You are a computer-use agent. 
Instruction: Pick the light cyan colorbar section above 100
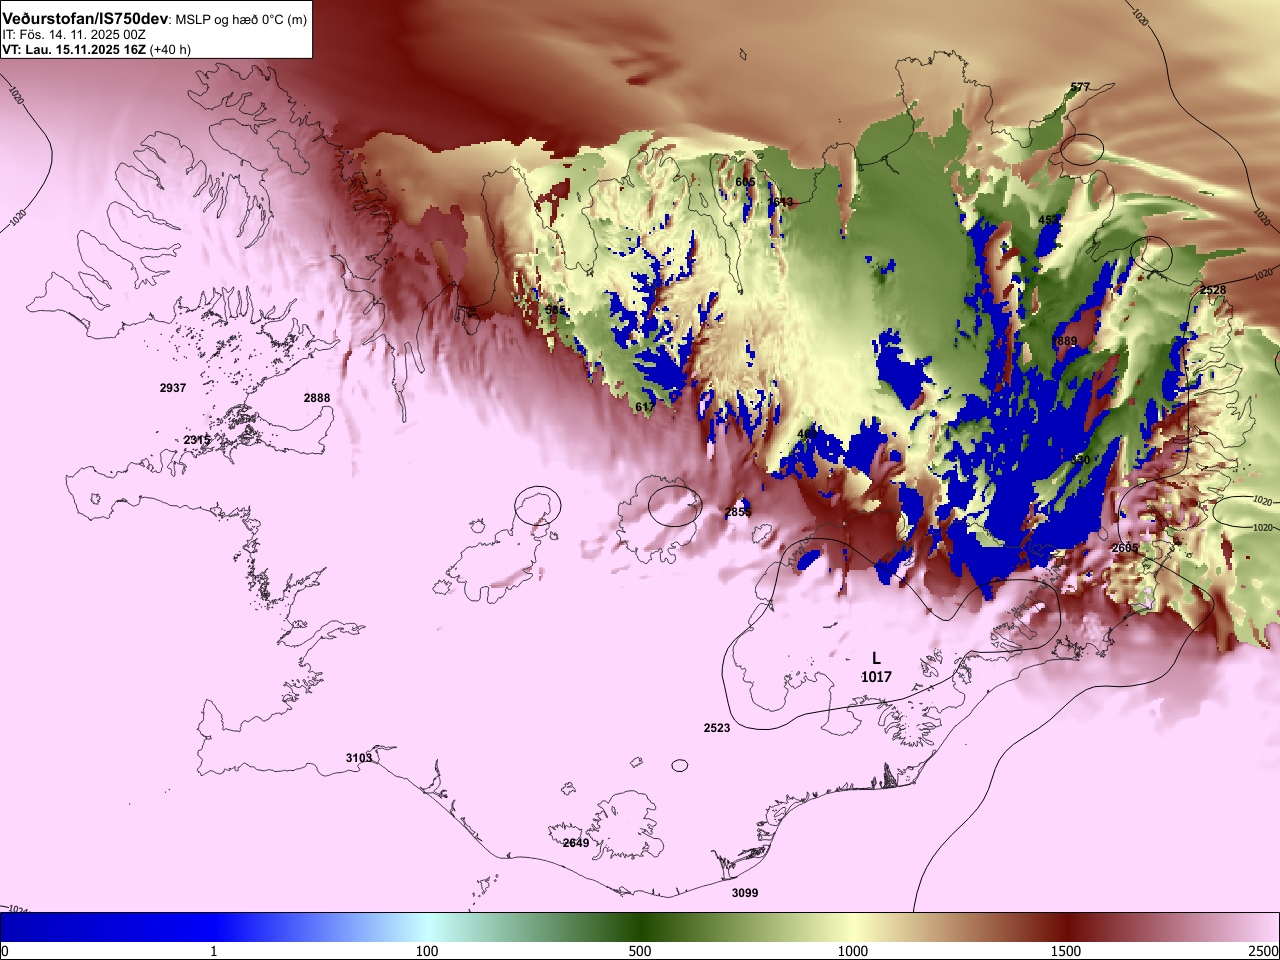point(427,927)
